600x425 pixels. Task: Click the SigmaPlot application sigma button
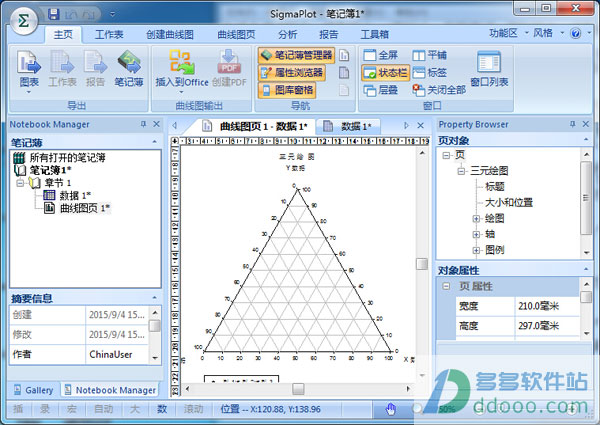click(23, 21)
